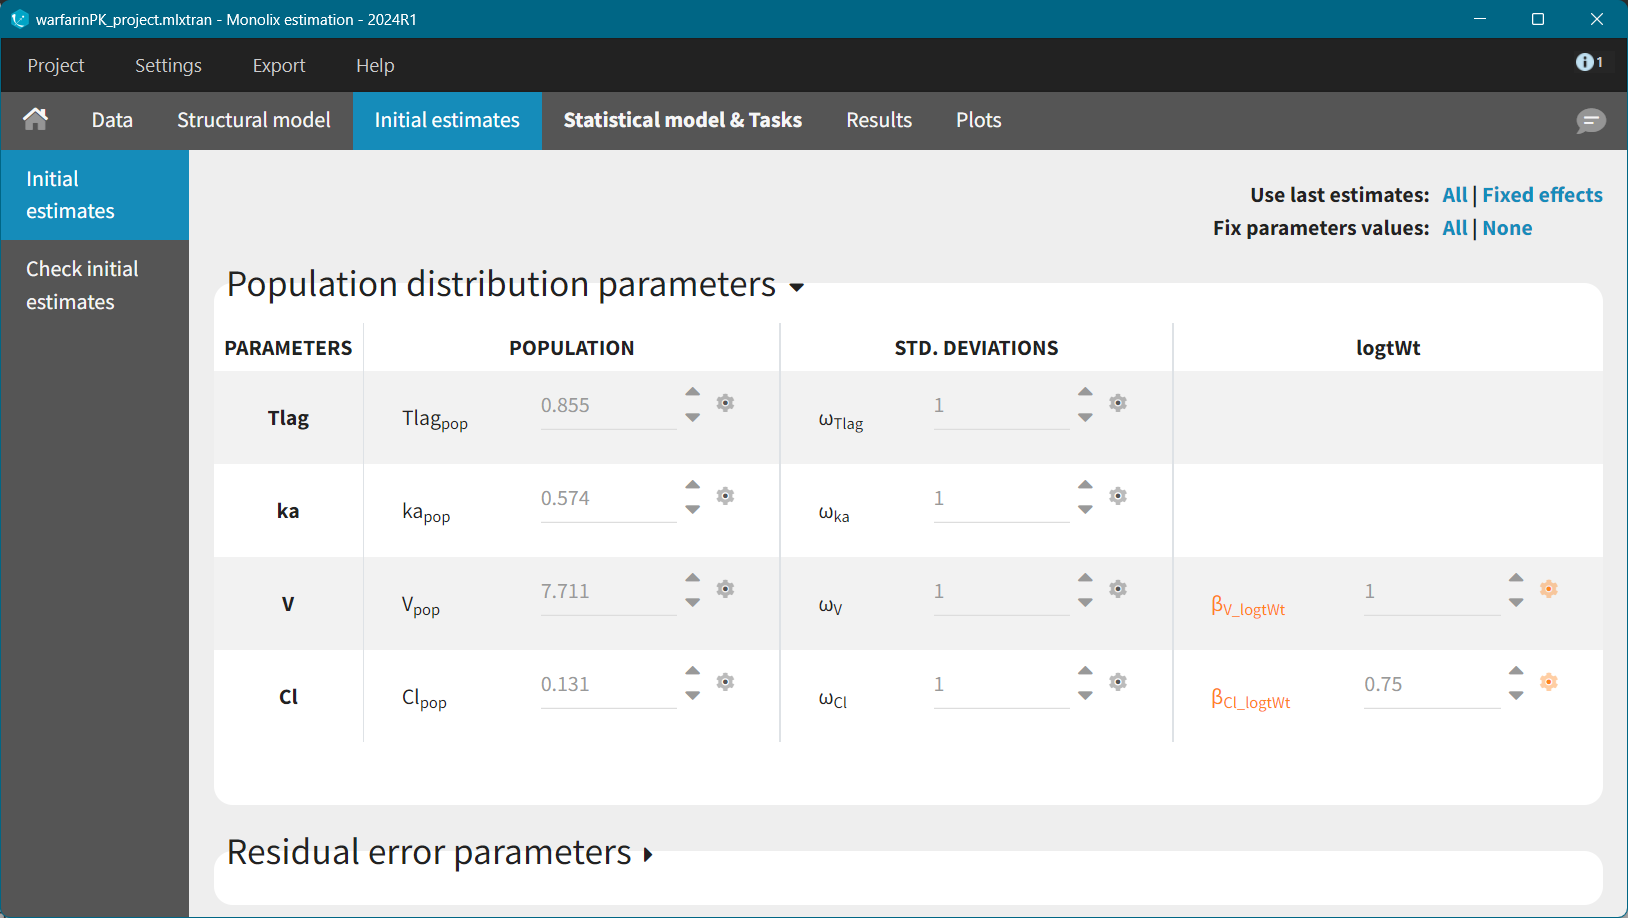Click the home icon in navigation bar
Image resolution: width=1628 pixels, height=918 pixels.
[36, 120]
